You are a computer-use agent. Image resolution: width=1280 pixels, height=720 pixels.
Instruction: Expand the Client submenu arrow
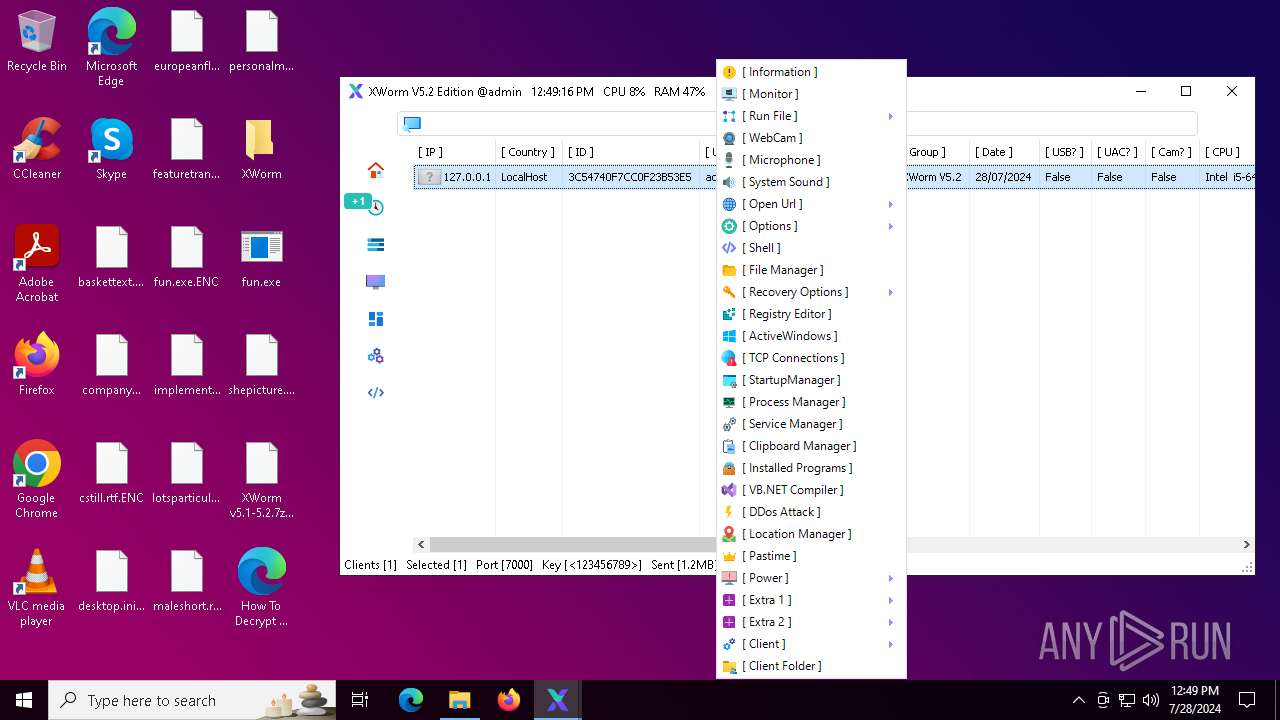pyautogui.click(x=890, y=644)
